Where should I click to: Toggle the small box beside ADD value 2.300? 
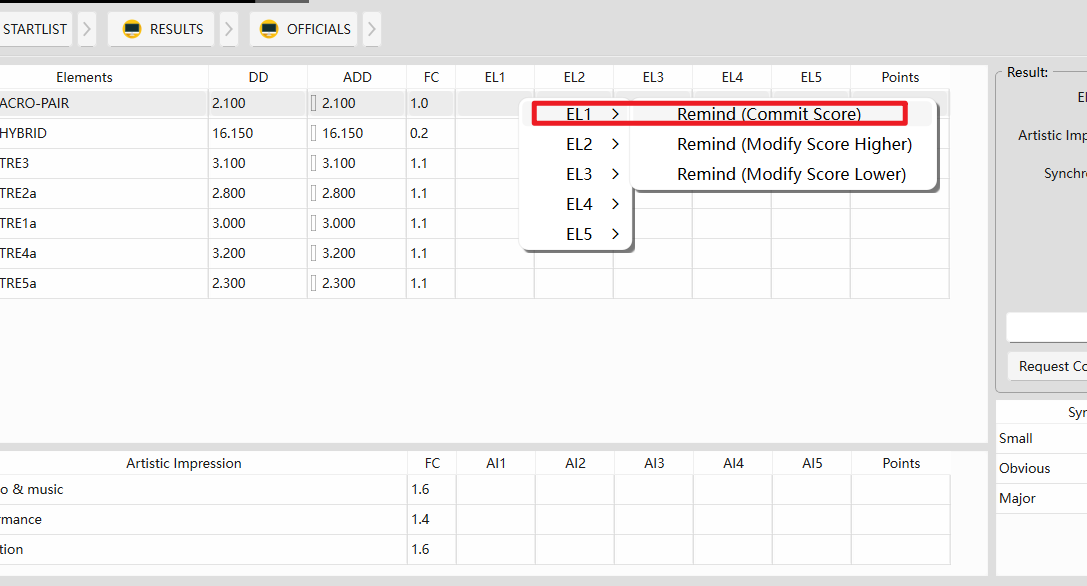313,283
